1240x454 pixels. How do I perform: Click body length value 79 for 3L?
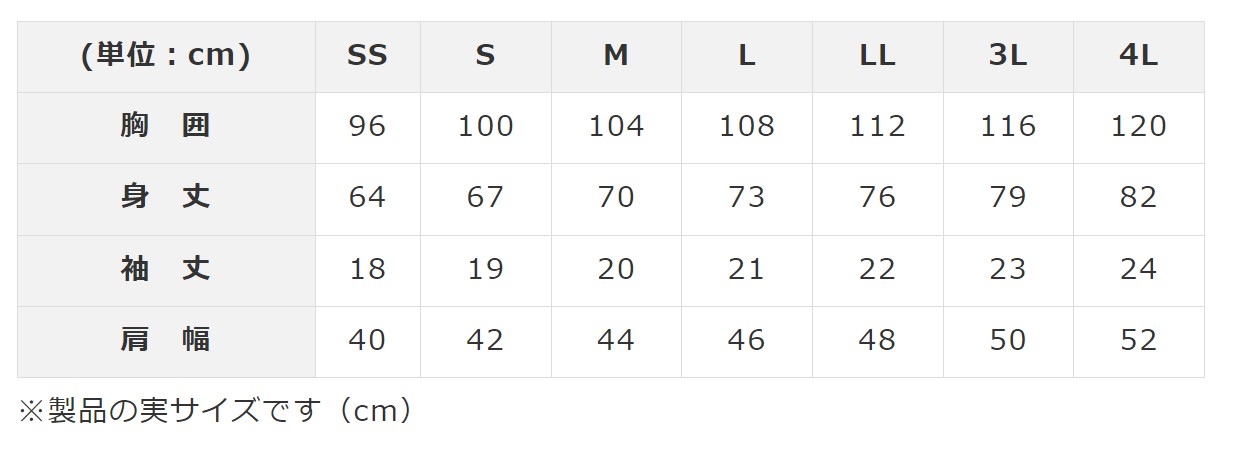1007,197
